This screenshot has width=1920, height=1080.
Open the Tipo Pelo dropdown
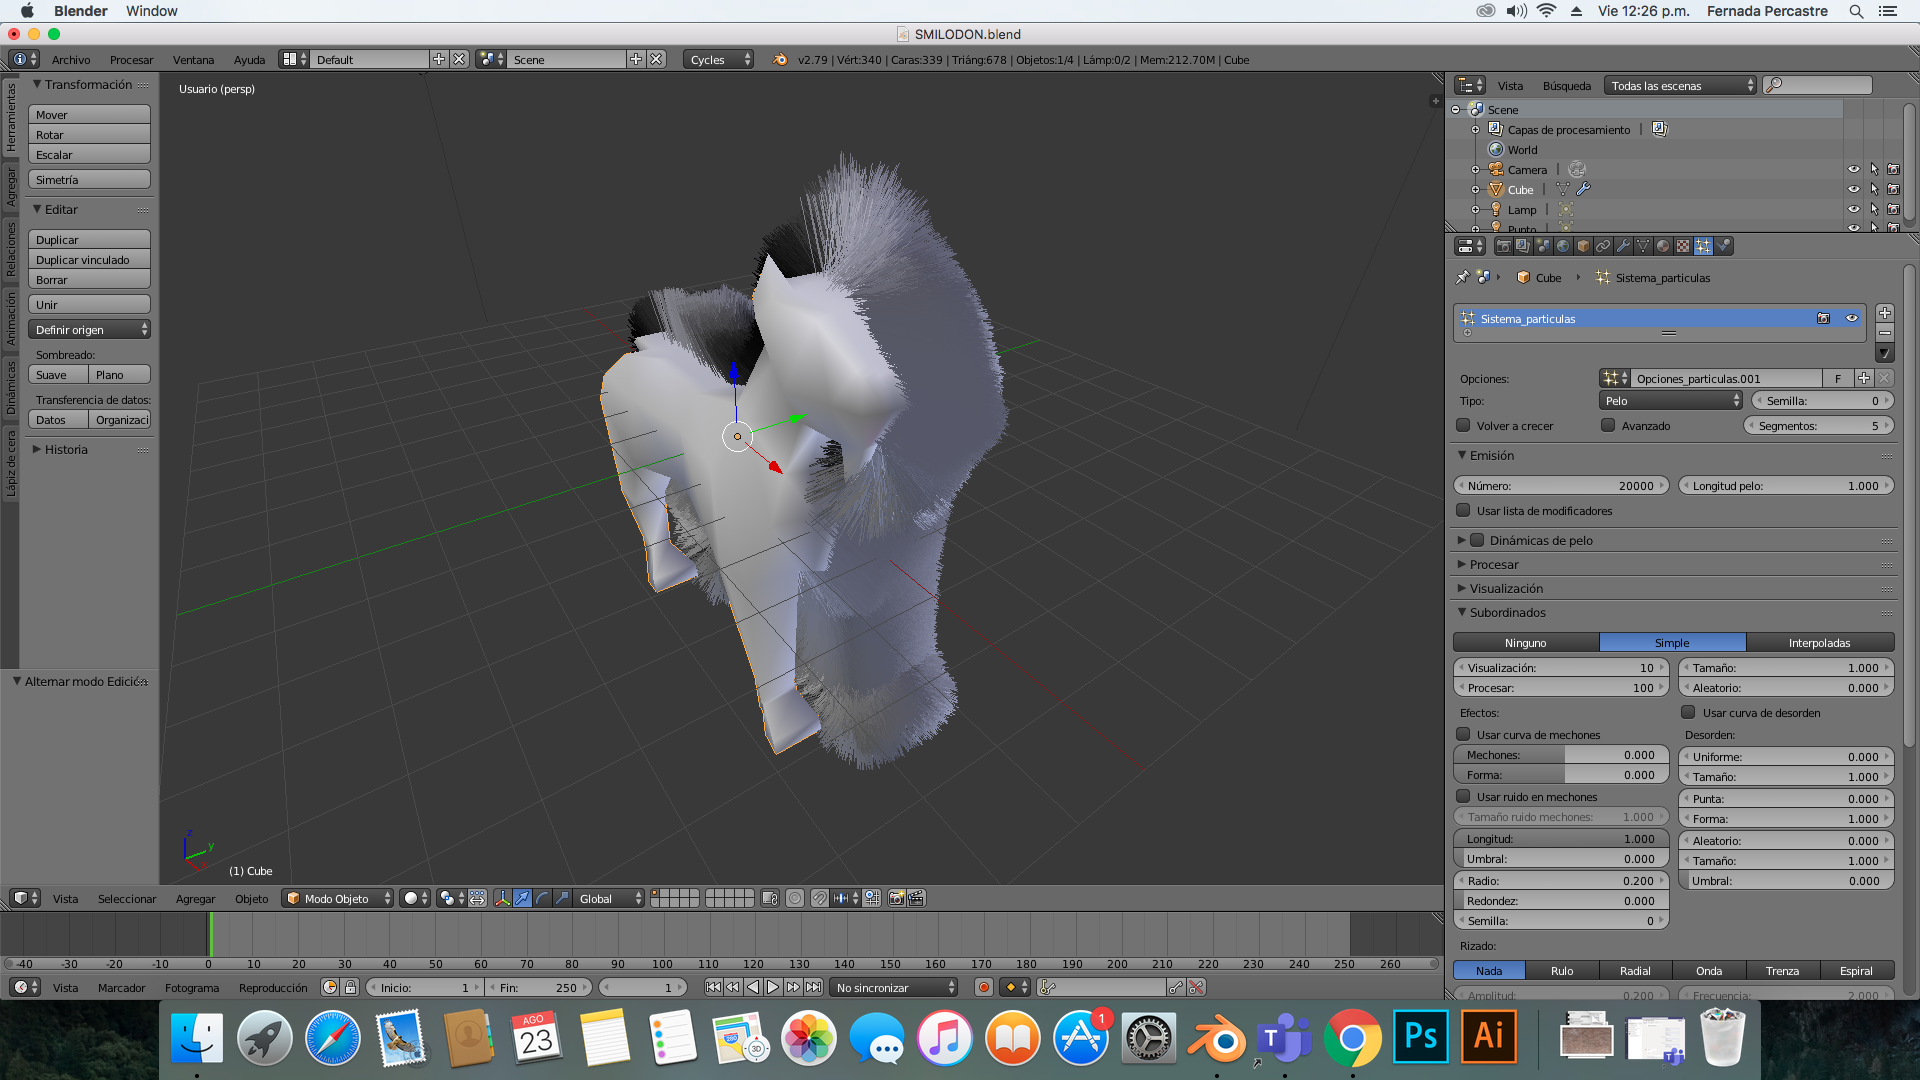tap(1671, 400)
